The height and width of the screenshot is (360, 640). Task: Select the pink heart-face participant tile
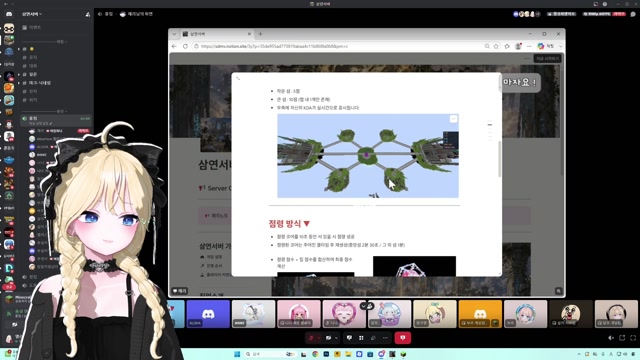[x=344, y=314]
